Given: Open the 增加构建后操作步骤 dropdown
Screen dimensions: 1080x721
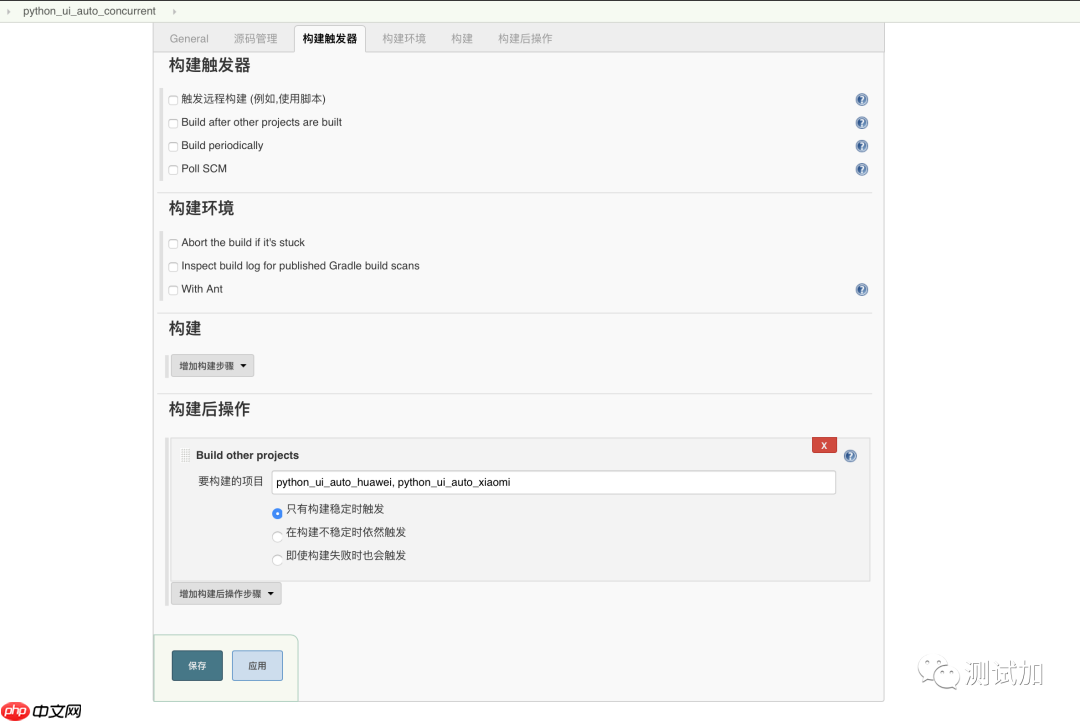Looking at the screenshot, I should [x=226, y=593].
